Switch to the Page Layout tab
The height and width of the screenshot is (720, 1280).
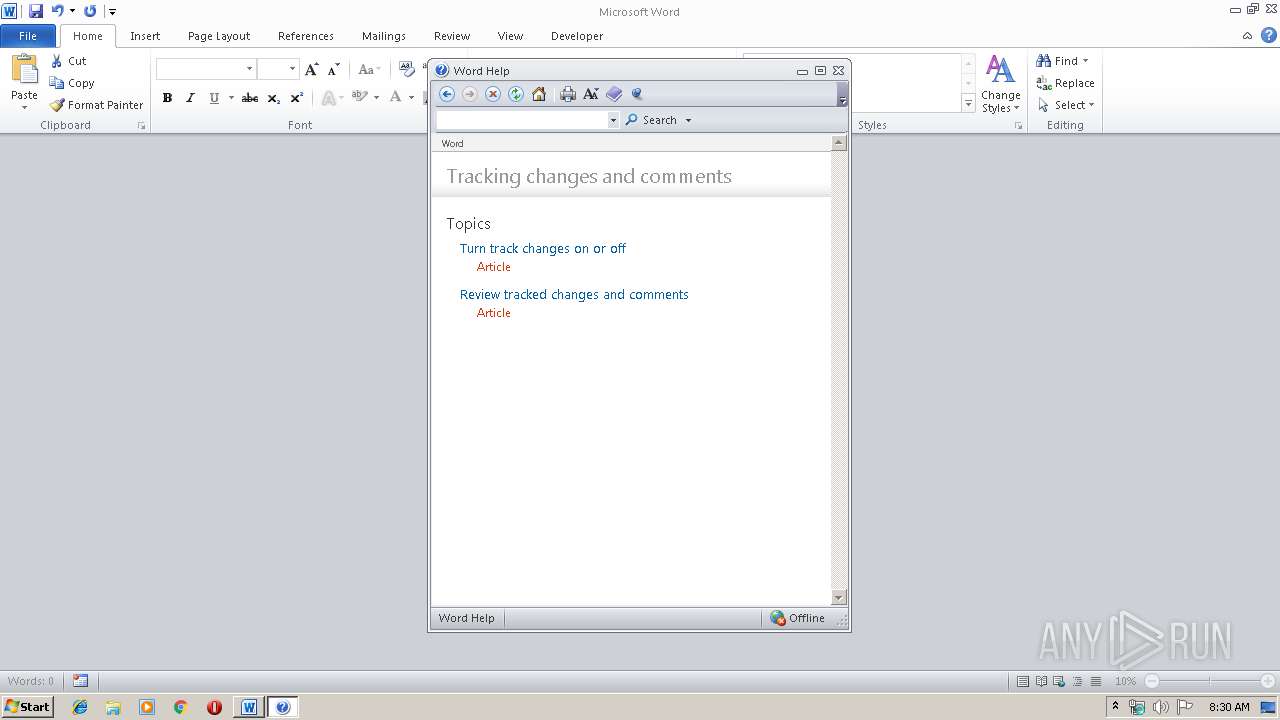click(219, 36)
